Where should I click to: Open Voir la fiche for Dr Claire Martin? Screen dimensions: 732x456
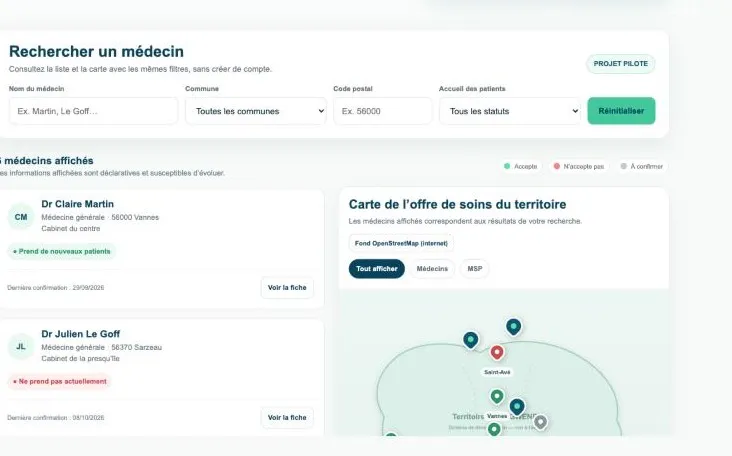[287, 288]
